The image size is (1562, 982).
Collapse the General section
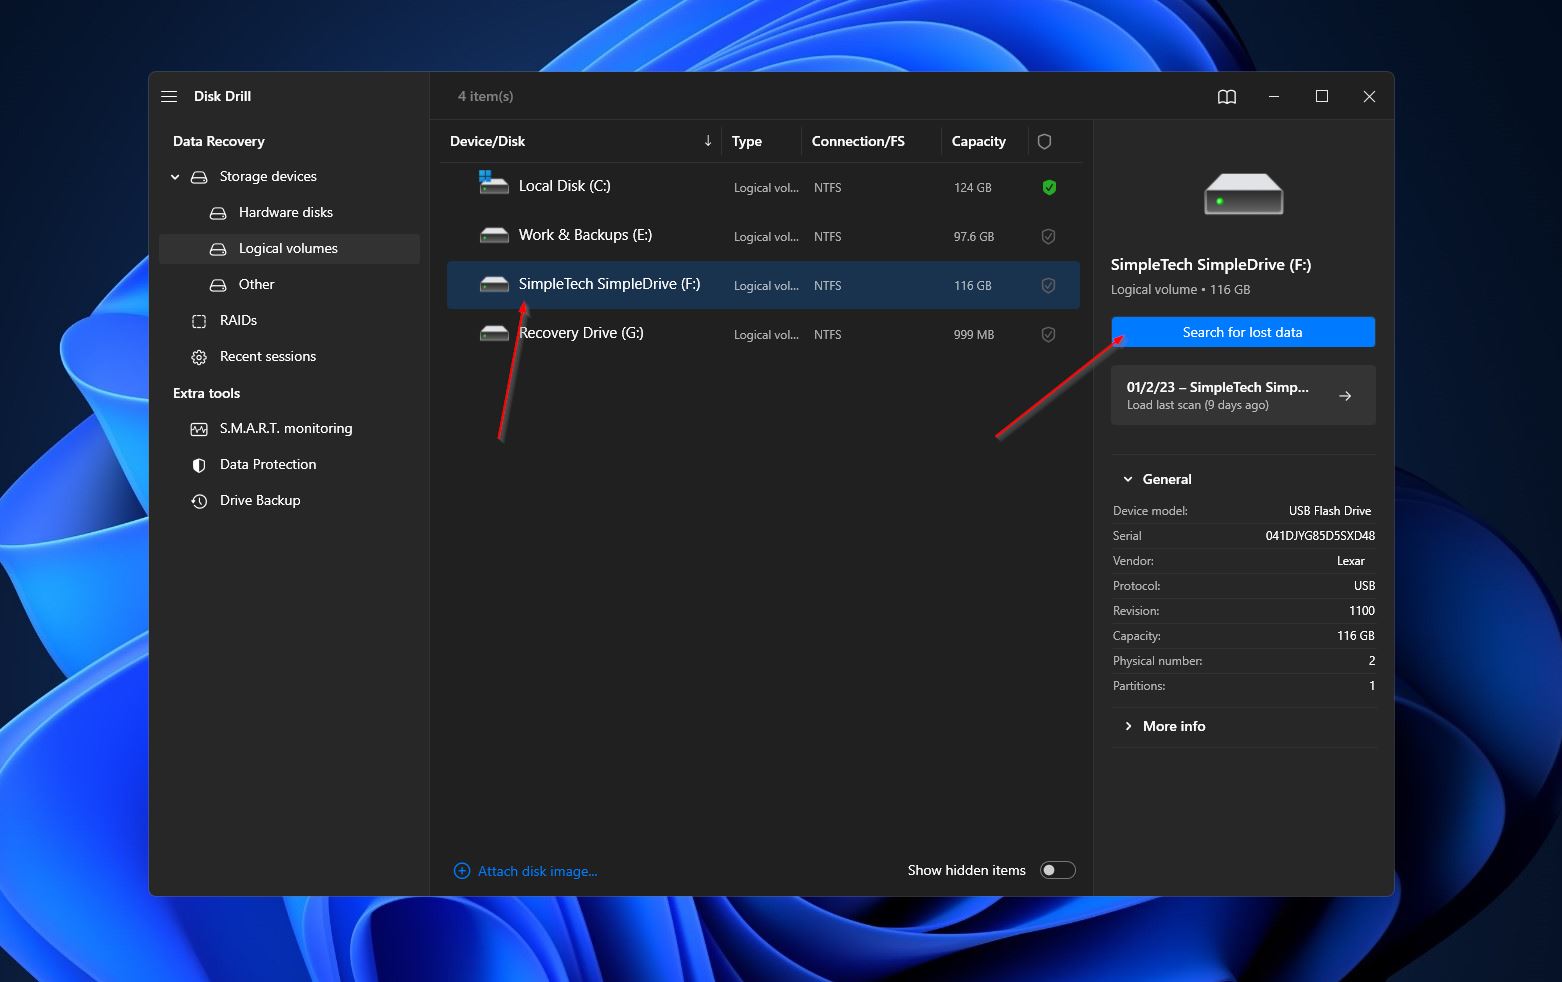click(1128, 479)
